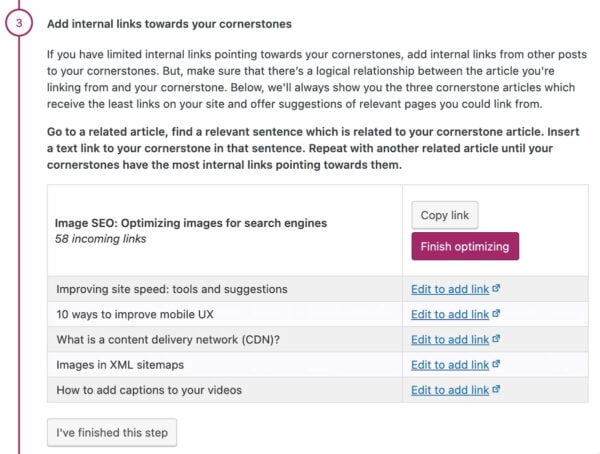Click the Finish optimizing button
Image resolution: width=600 pixels, height=454 pixels.
click(x=465, y=246)
